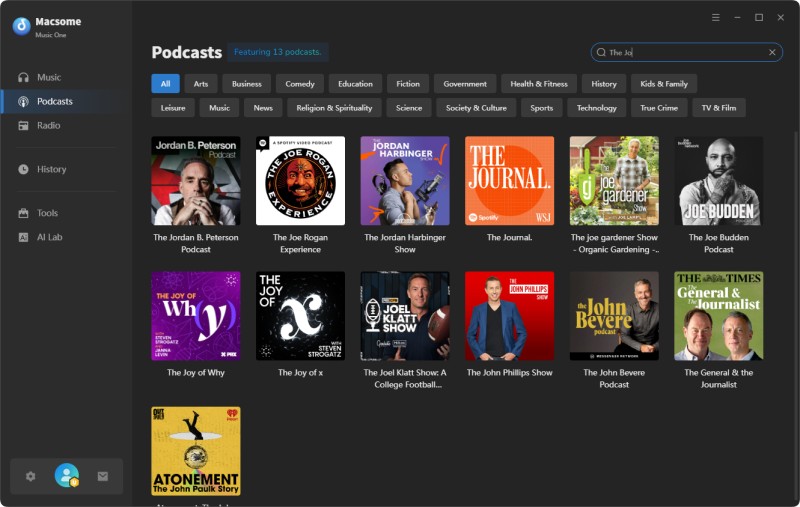Filter podcasts by Comedy
The width and height of the screenshot is (800, 507).
coord(300,84)
